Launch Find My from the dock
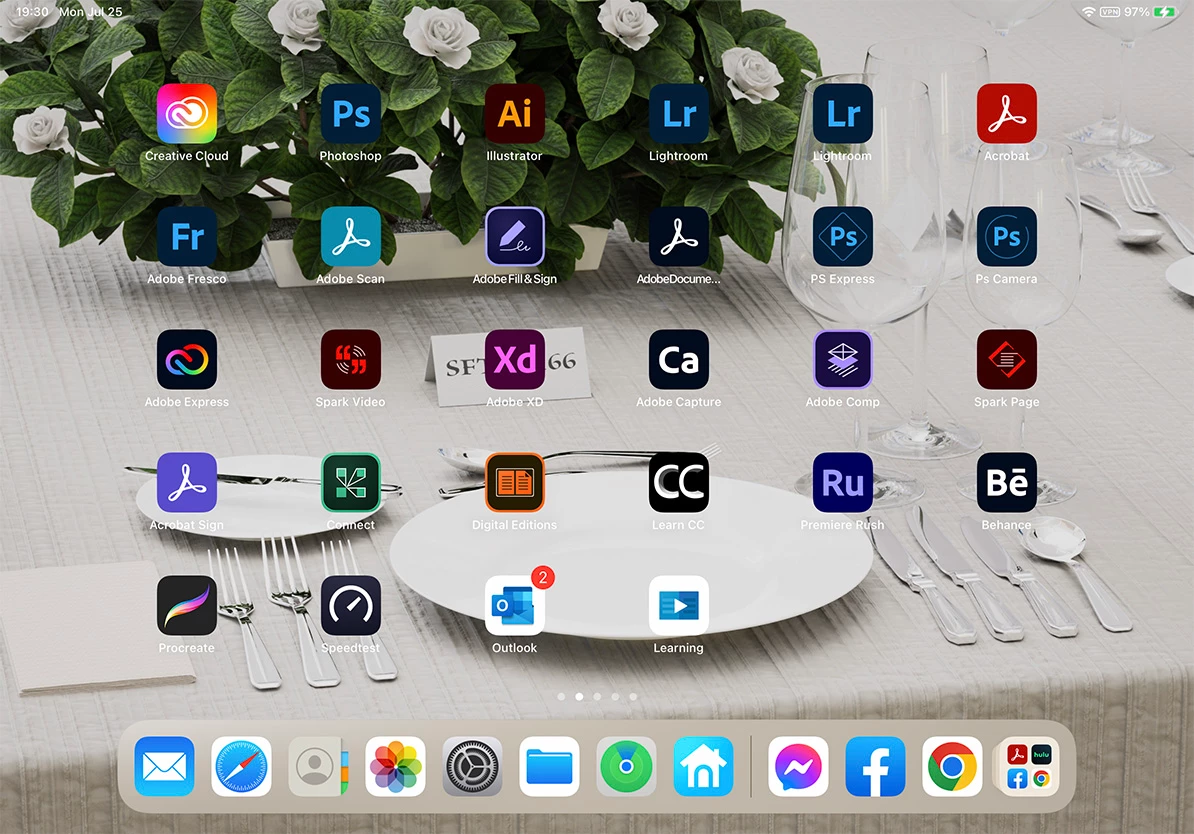 626,766
